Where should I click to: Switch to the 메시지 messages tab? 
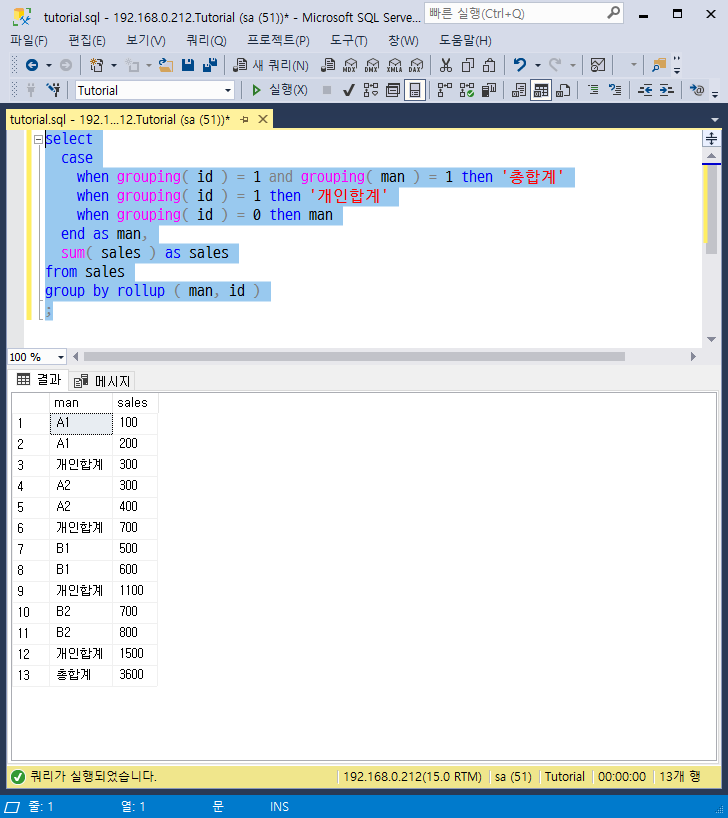tap(102, 381)
